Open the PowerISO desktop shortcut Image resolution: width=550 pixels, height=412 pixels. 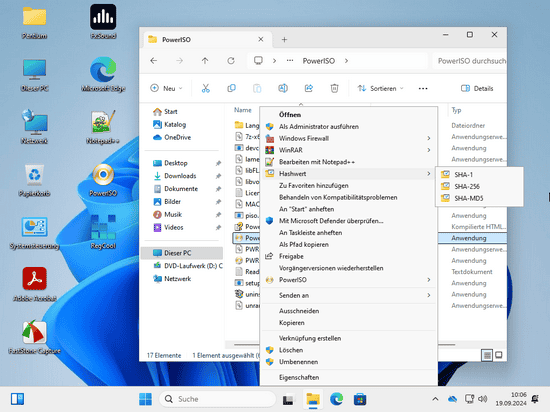tap(103, 180)
